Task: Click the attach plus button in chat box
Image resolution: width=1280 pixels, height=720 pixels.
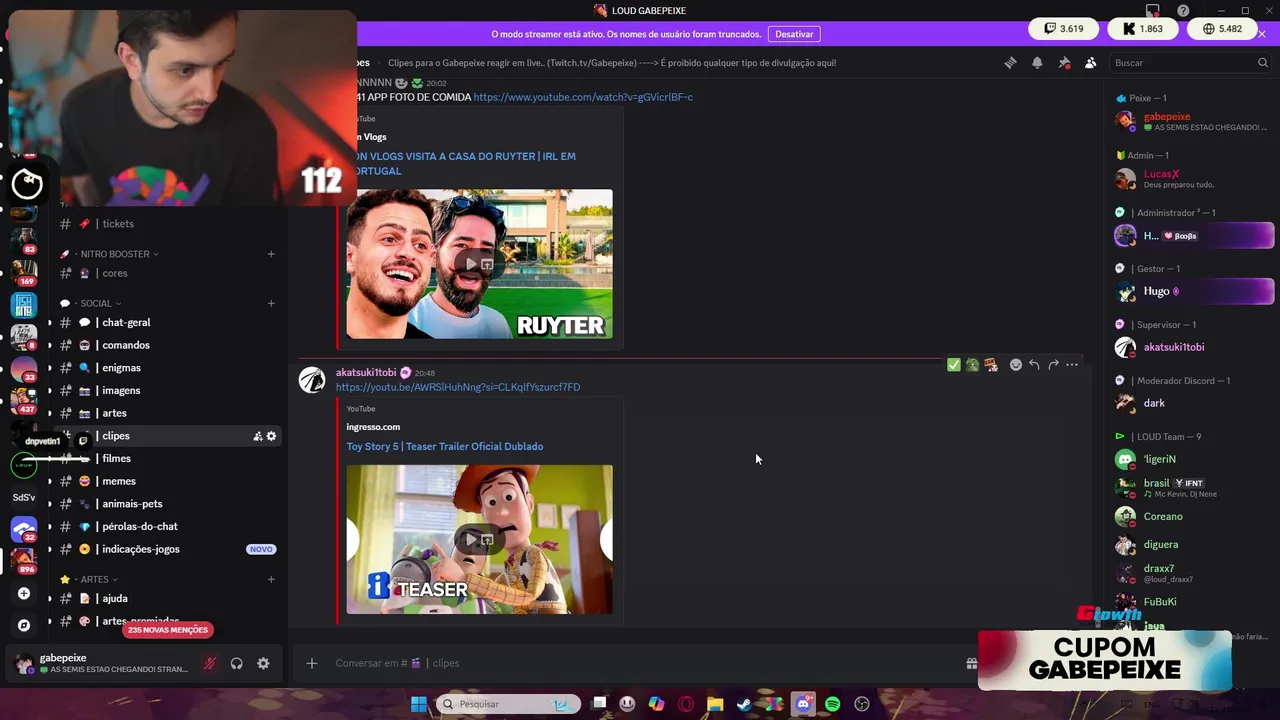Action: coord(312,663)
